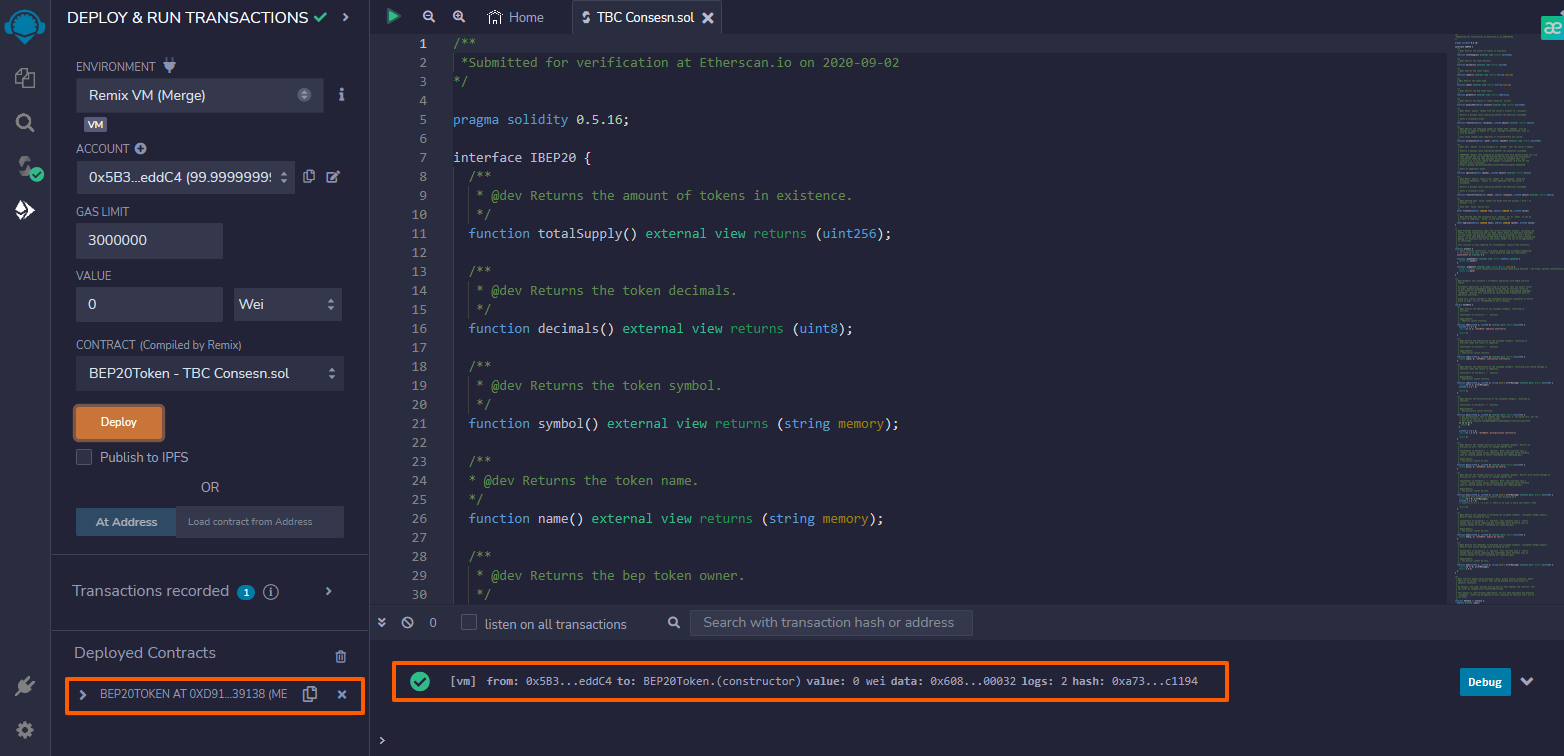Image resolution: width=1564 pixels, height=756 pixels.
Task: Click Load contract from Address field
Action: click(x=260, y=522)
